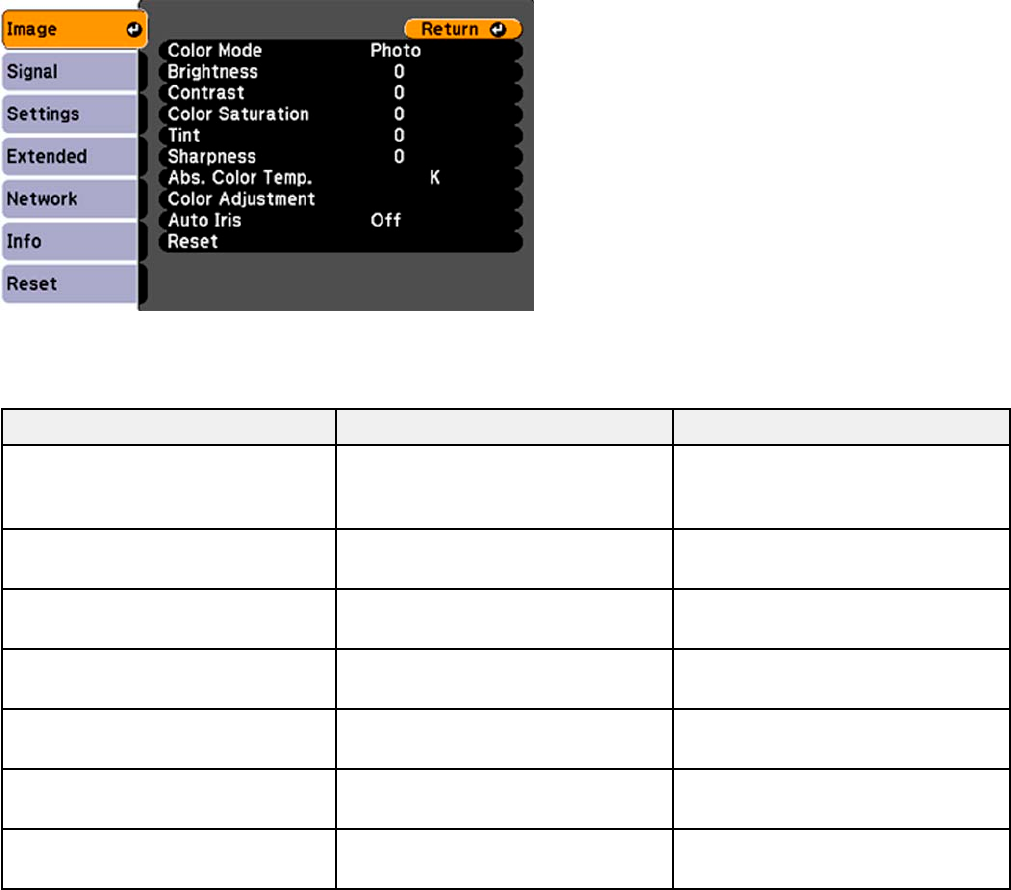Select the Image menu tab
The width and height of the screenshot is (1011, 890).
click(75, 30)
